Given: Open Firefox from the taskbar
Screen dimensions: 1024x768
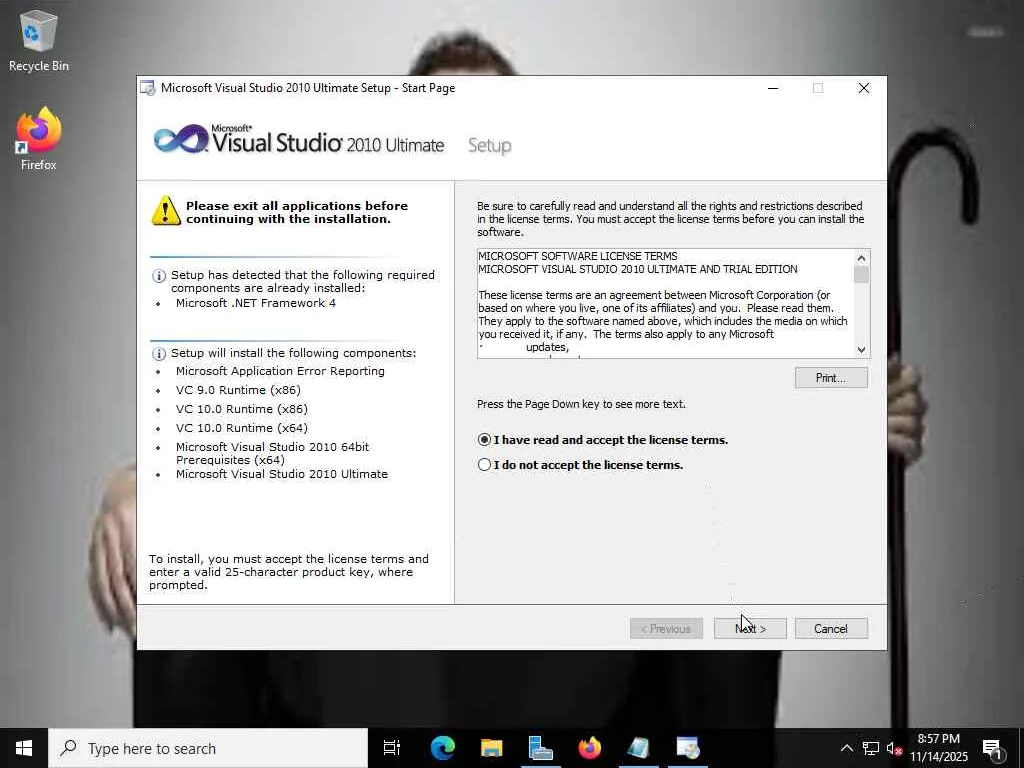Looking at the screenshot, I should tap(589, 748).
